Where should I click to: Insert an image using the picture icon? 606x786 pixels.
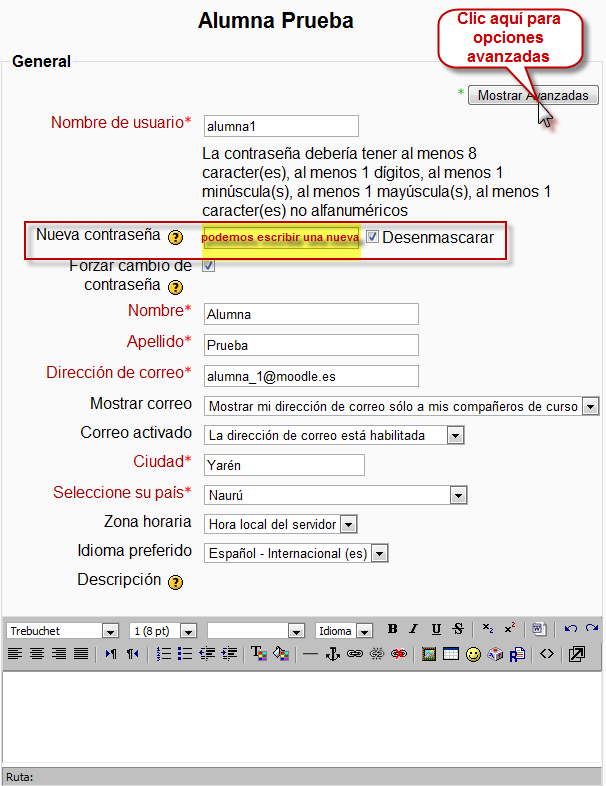pos(429,654)
